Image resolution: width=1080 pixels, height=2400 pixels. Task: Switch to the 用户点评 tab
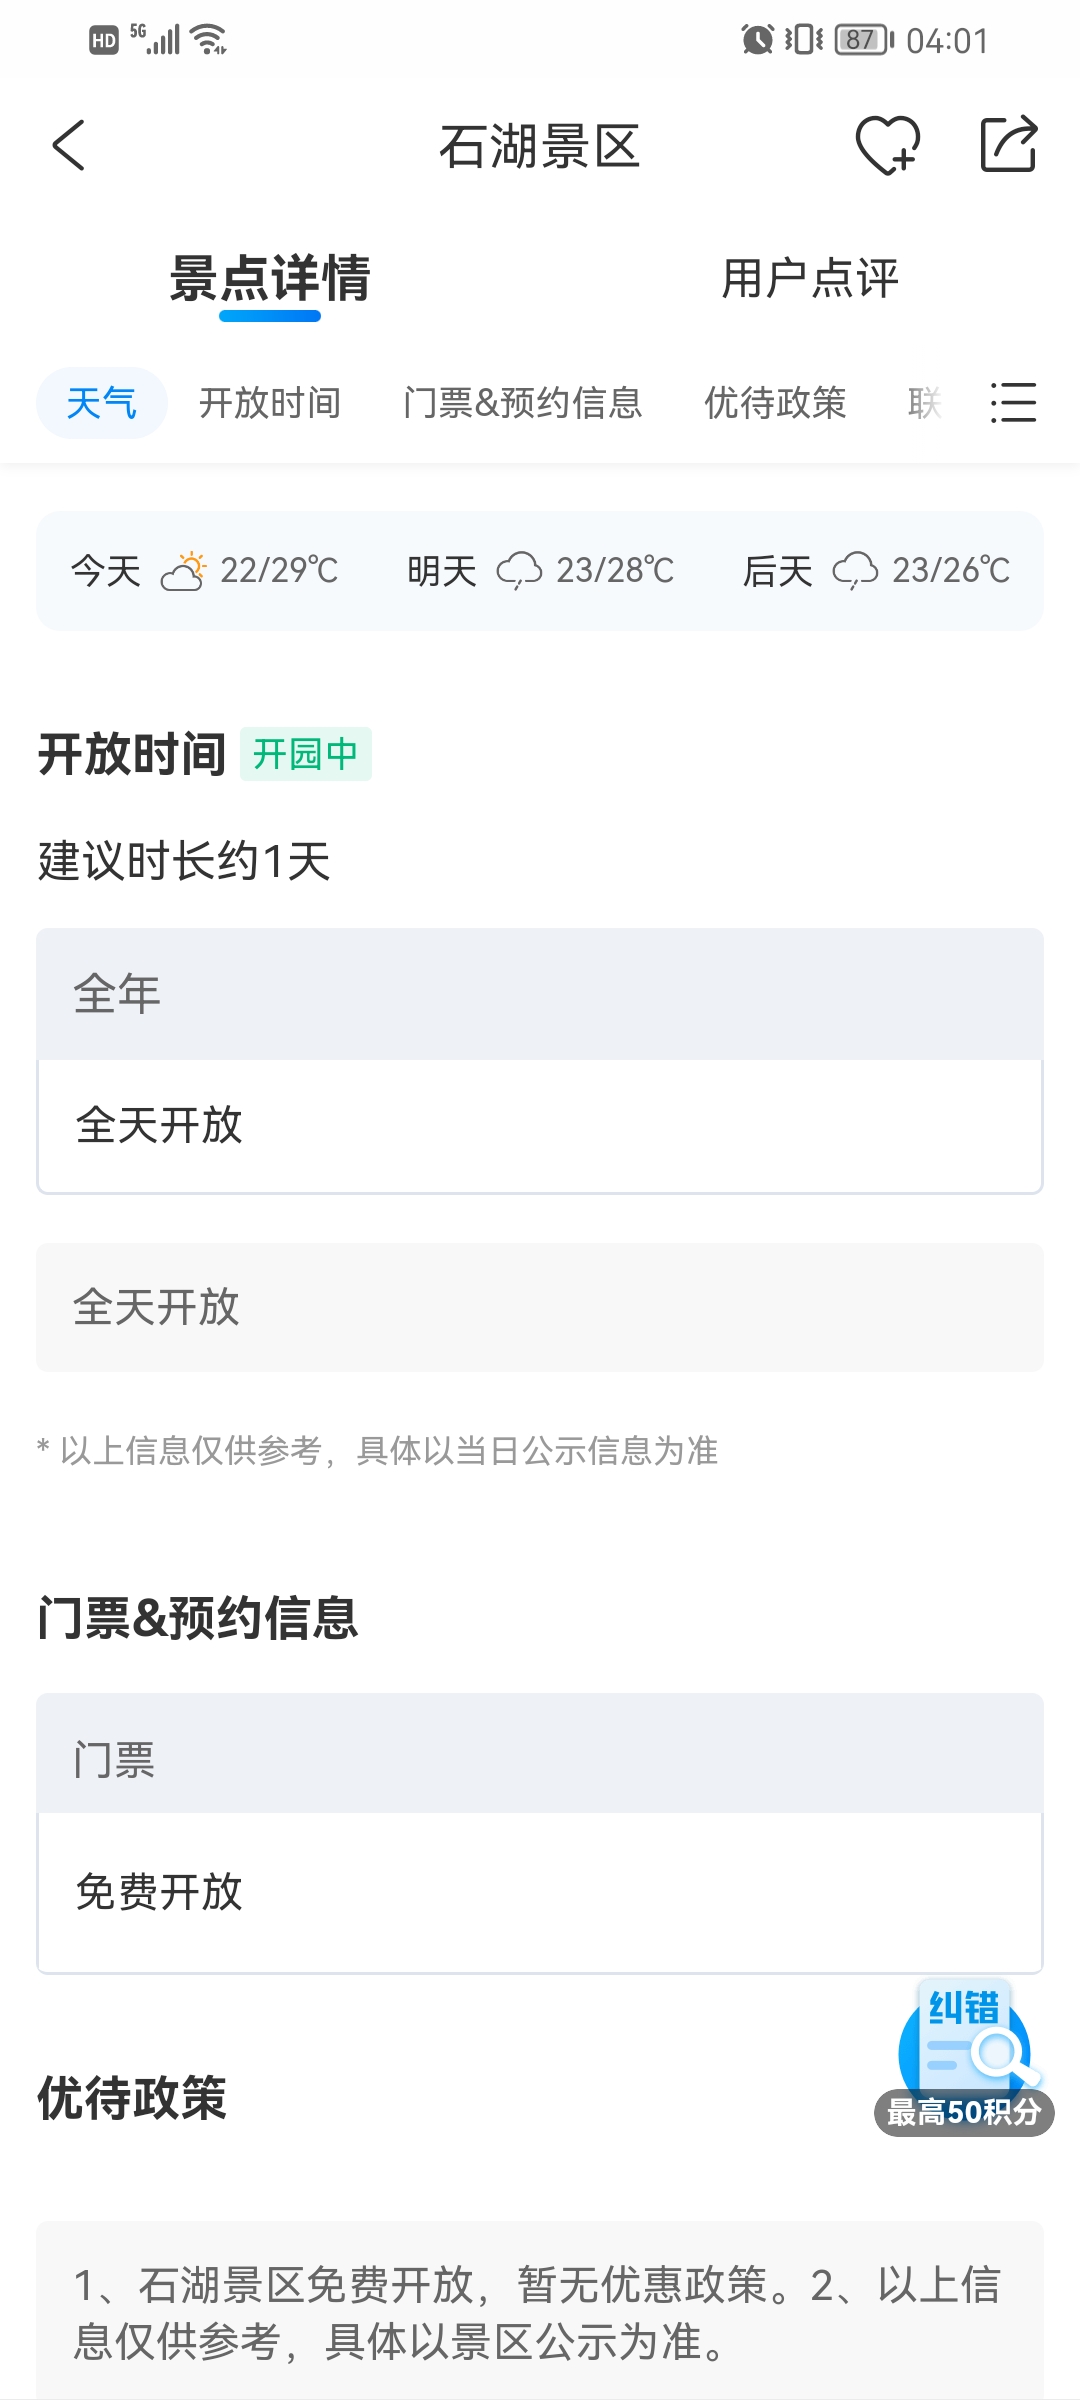[810, 278]
